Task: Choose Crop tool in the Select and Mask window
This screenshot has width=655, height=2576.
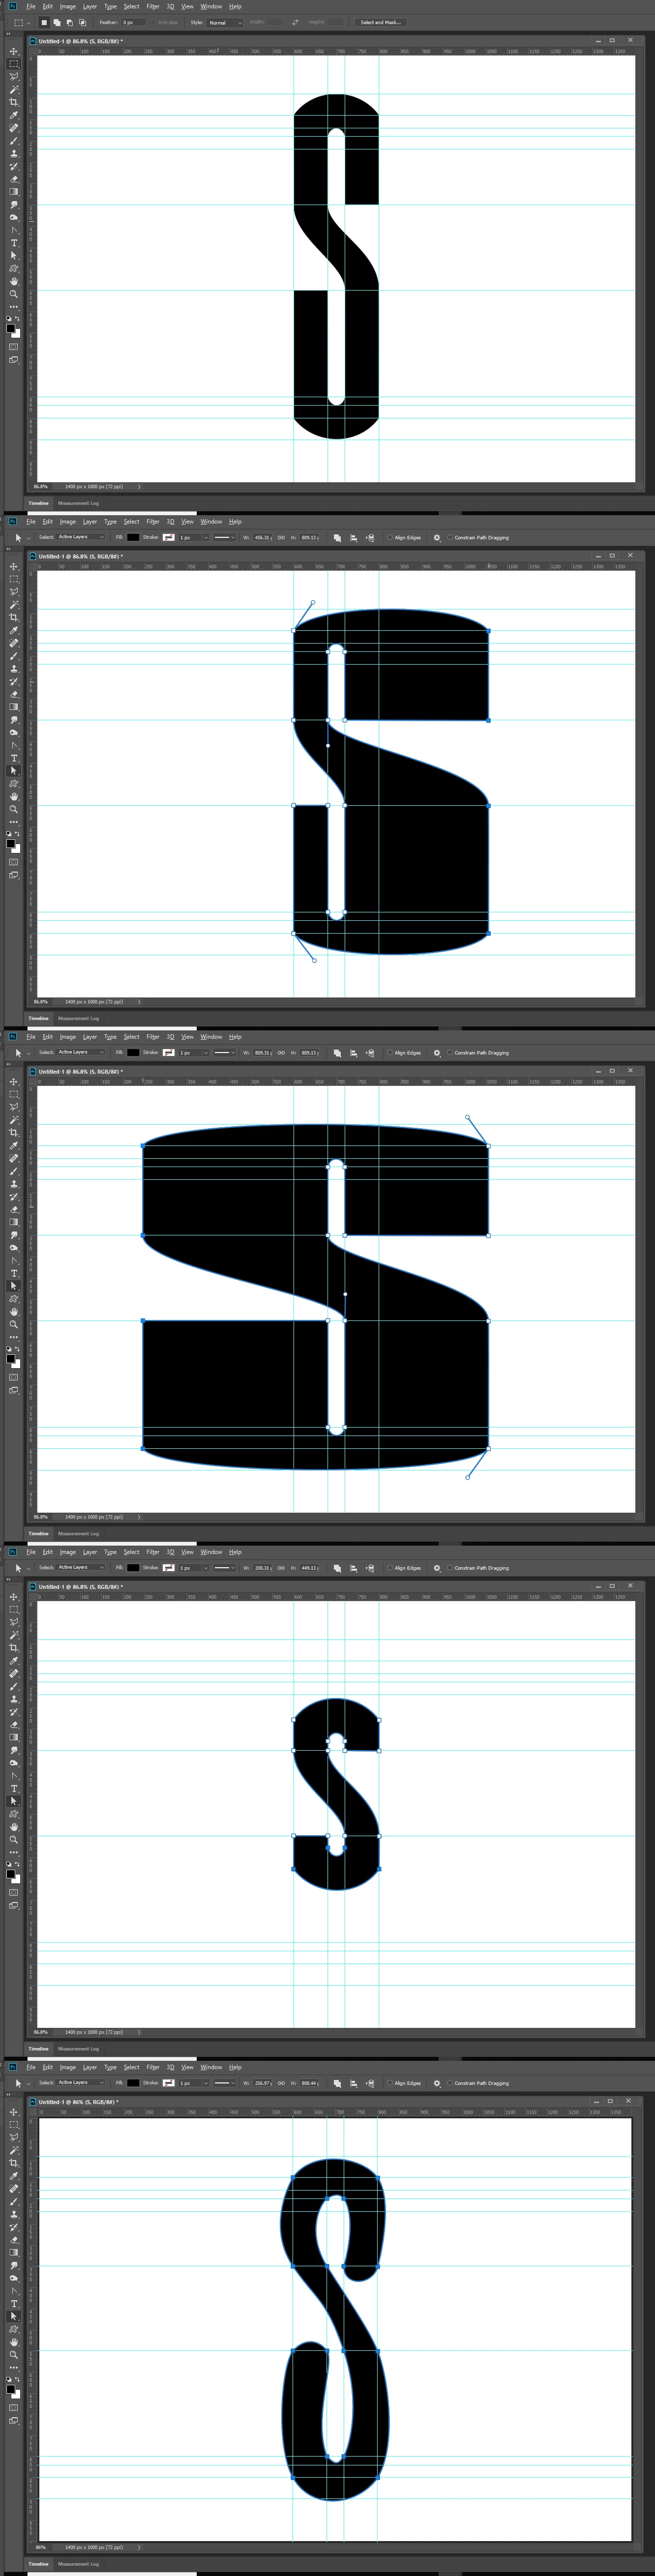Action: click(14, 102)
